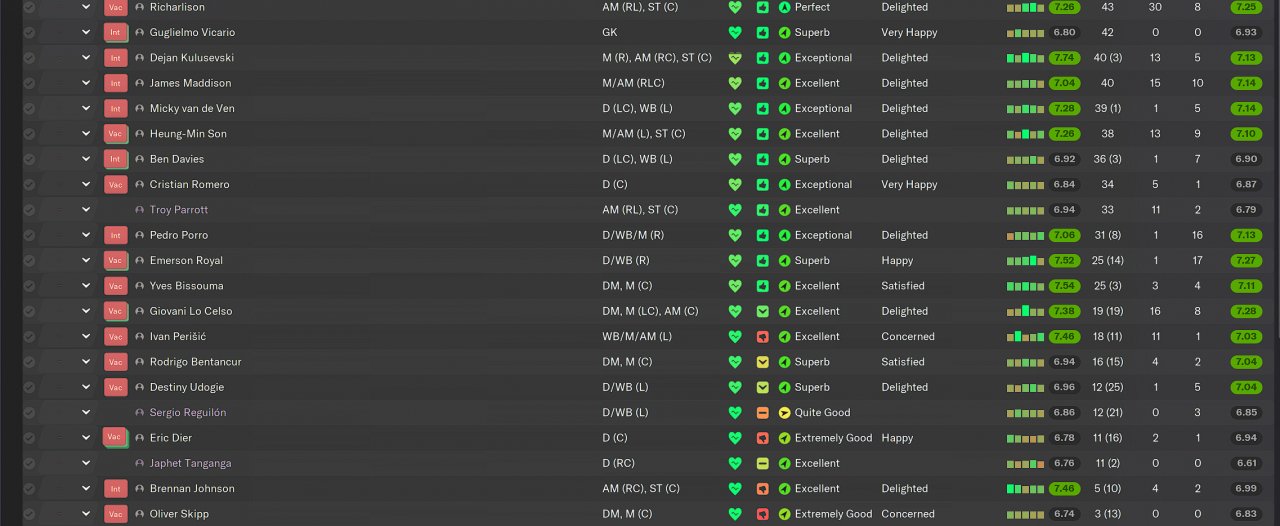Open Destiny Udogie's player name link
The image size is (1280, 526).
(x=187, y=387)
